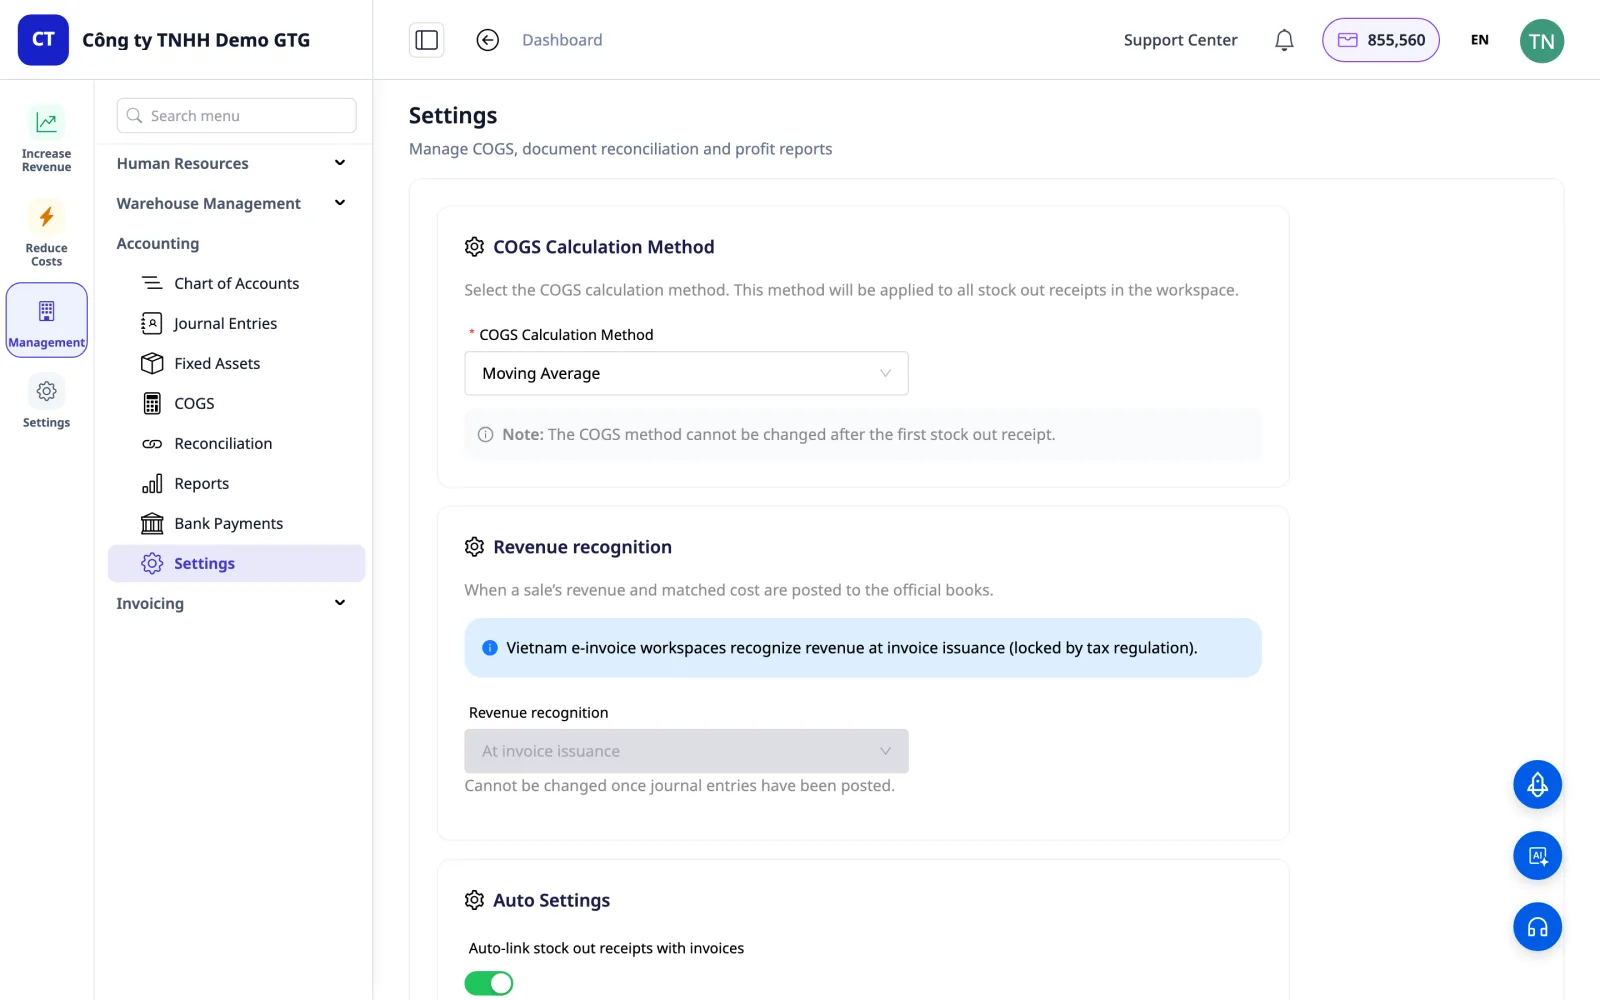Click gear icon beside Auto Settings heading
The image size is (1600, 1000).
pos(475,900)
